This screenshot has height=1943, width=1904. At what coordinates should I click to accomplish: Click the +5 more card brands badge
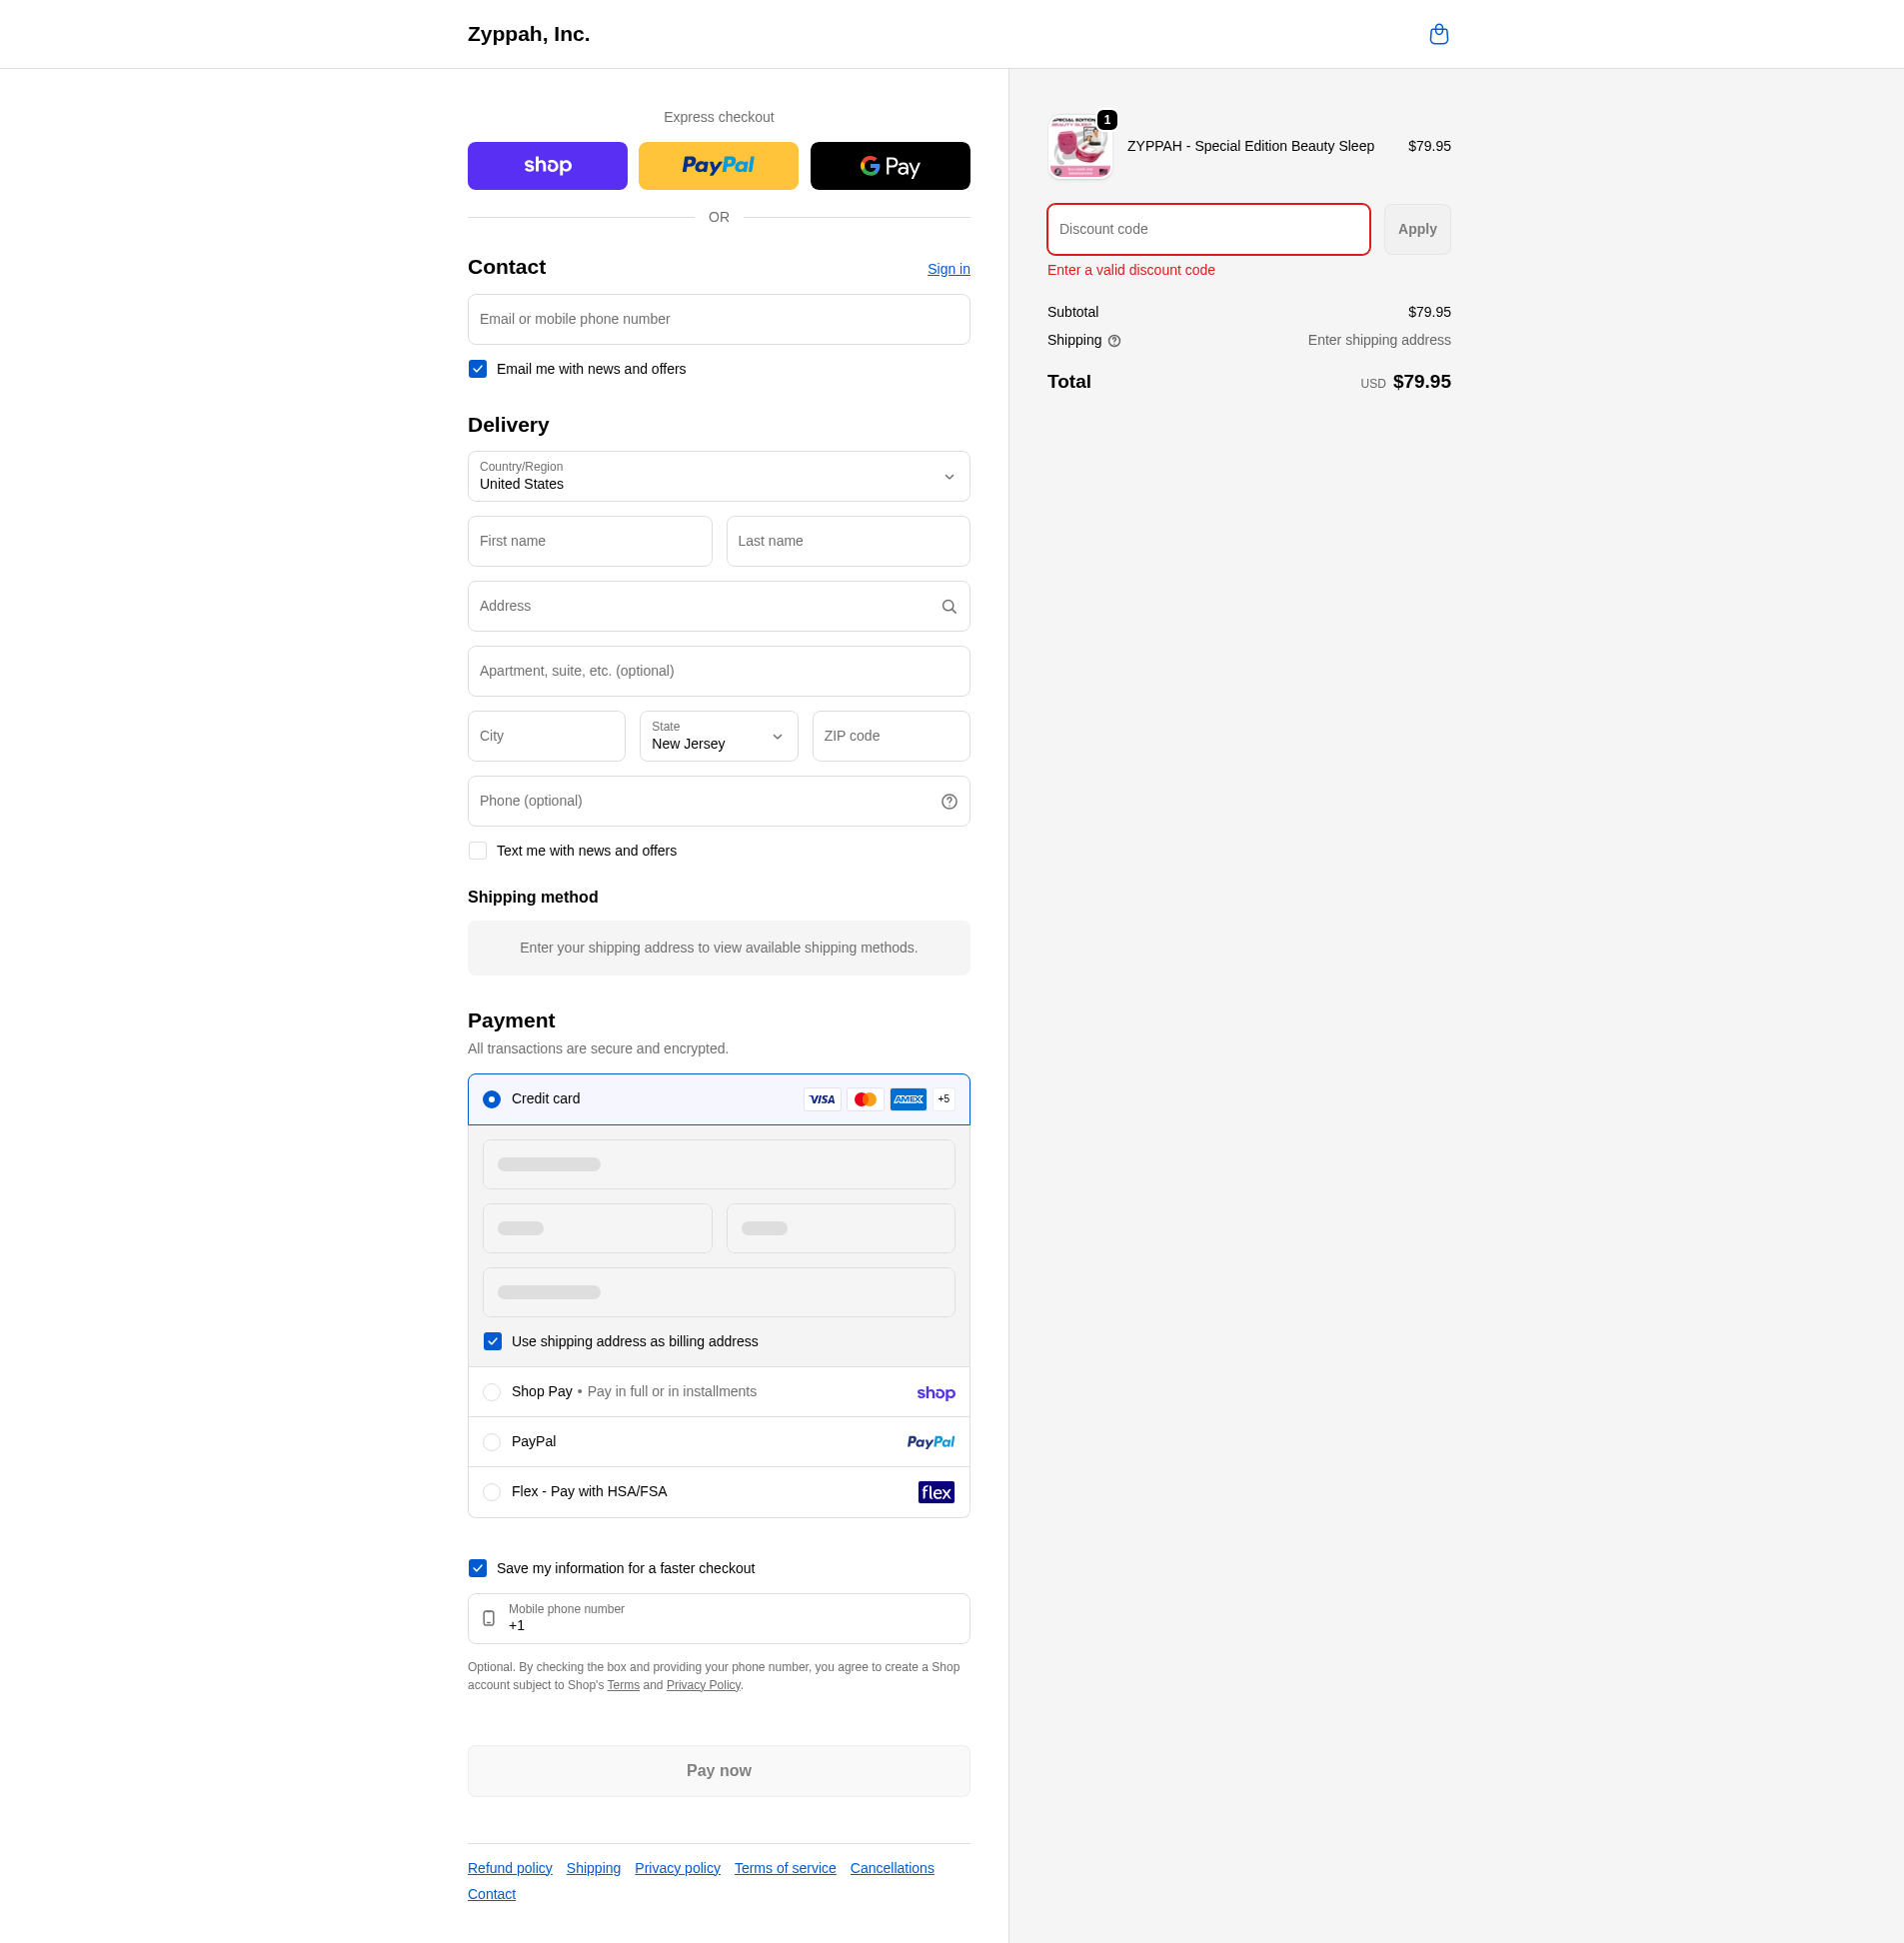click(x=943, y=1099)
